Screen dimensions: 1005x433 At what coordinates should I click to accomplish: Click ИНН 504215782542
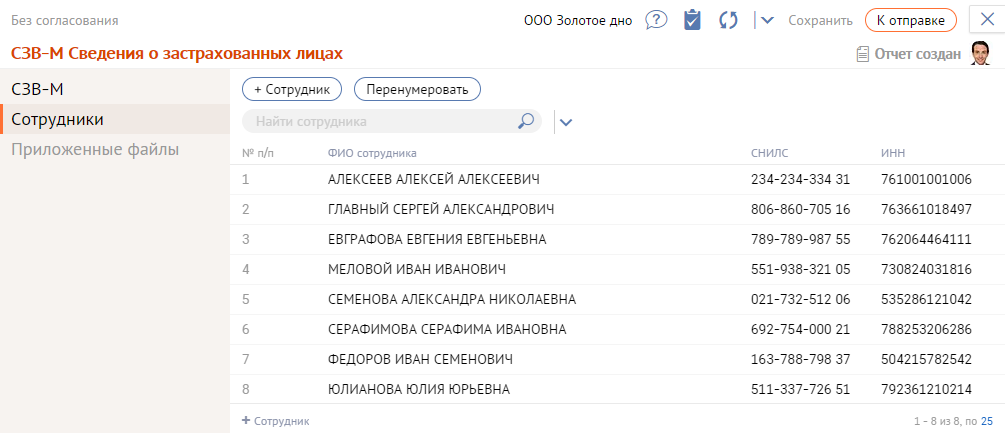click(x=926, y=359)
